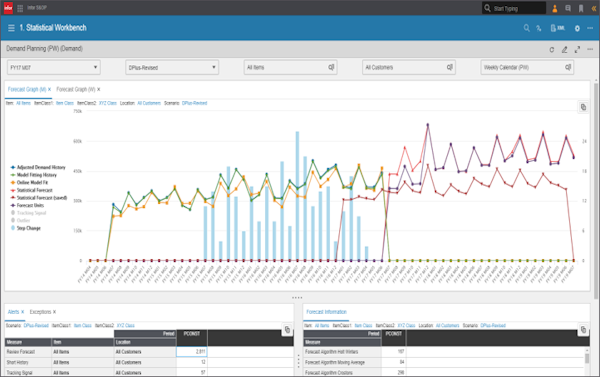This screenshot has width=600, height=377.
Task: Click the search magnifier in blue header
Action: (527, 28)
